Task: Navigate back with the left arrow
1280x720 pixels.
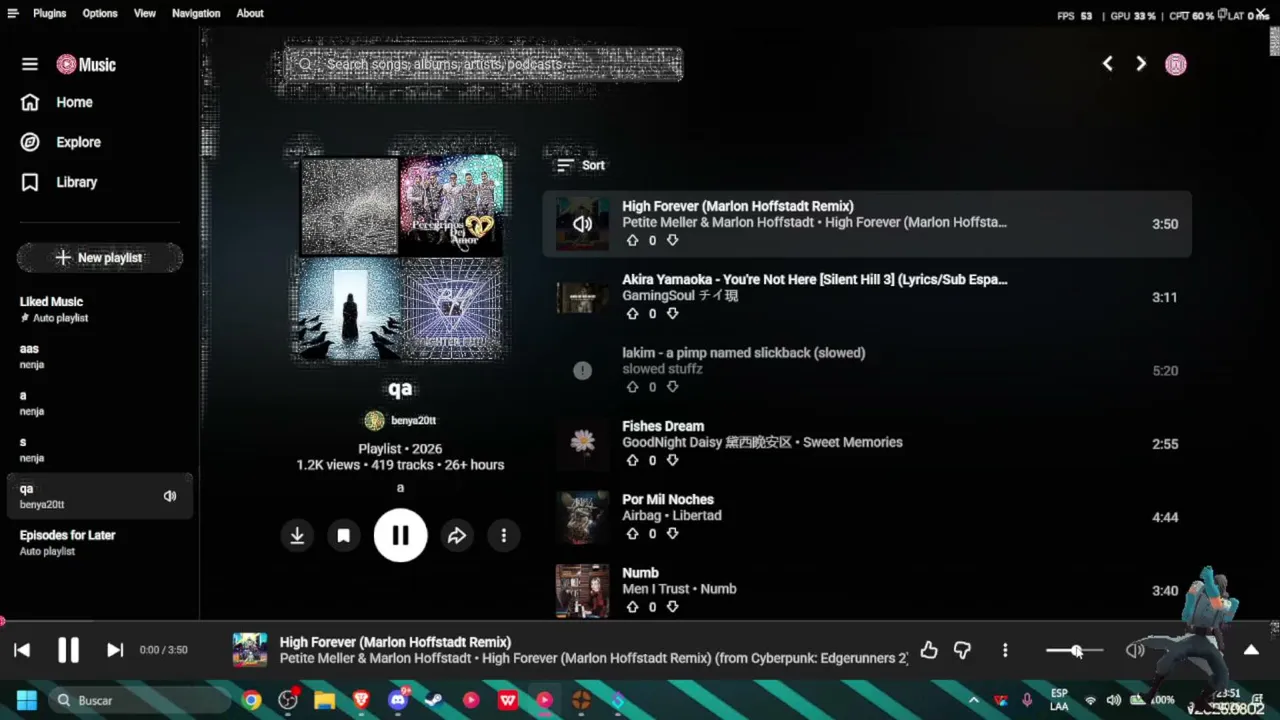Action: coord(1107,64)
